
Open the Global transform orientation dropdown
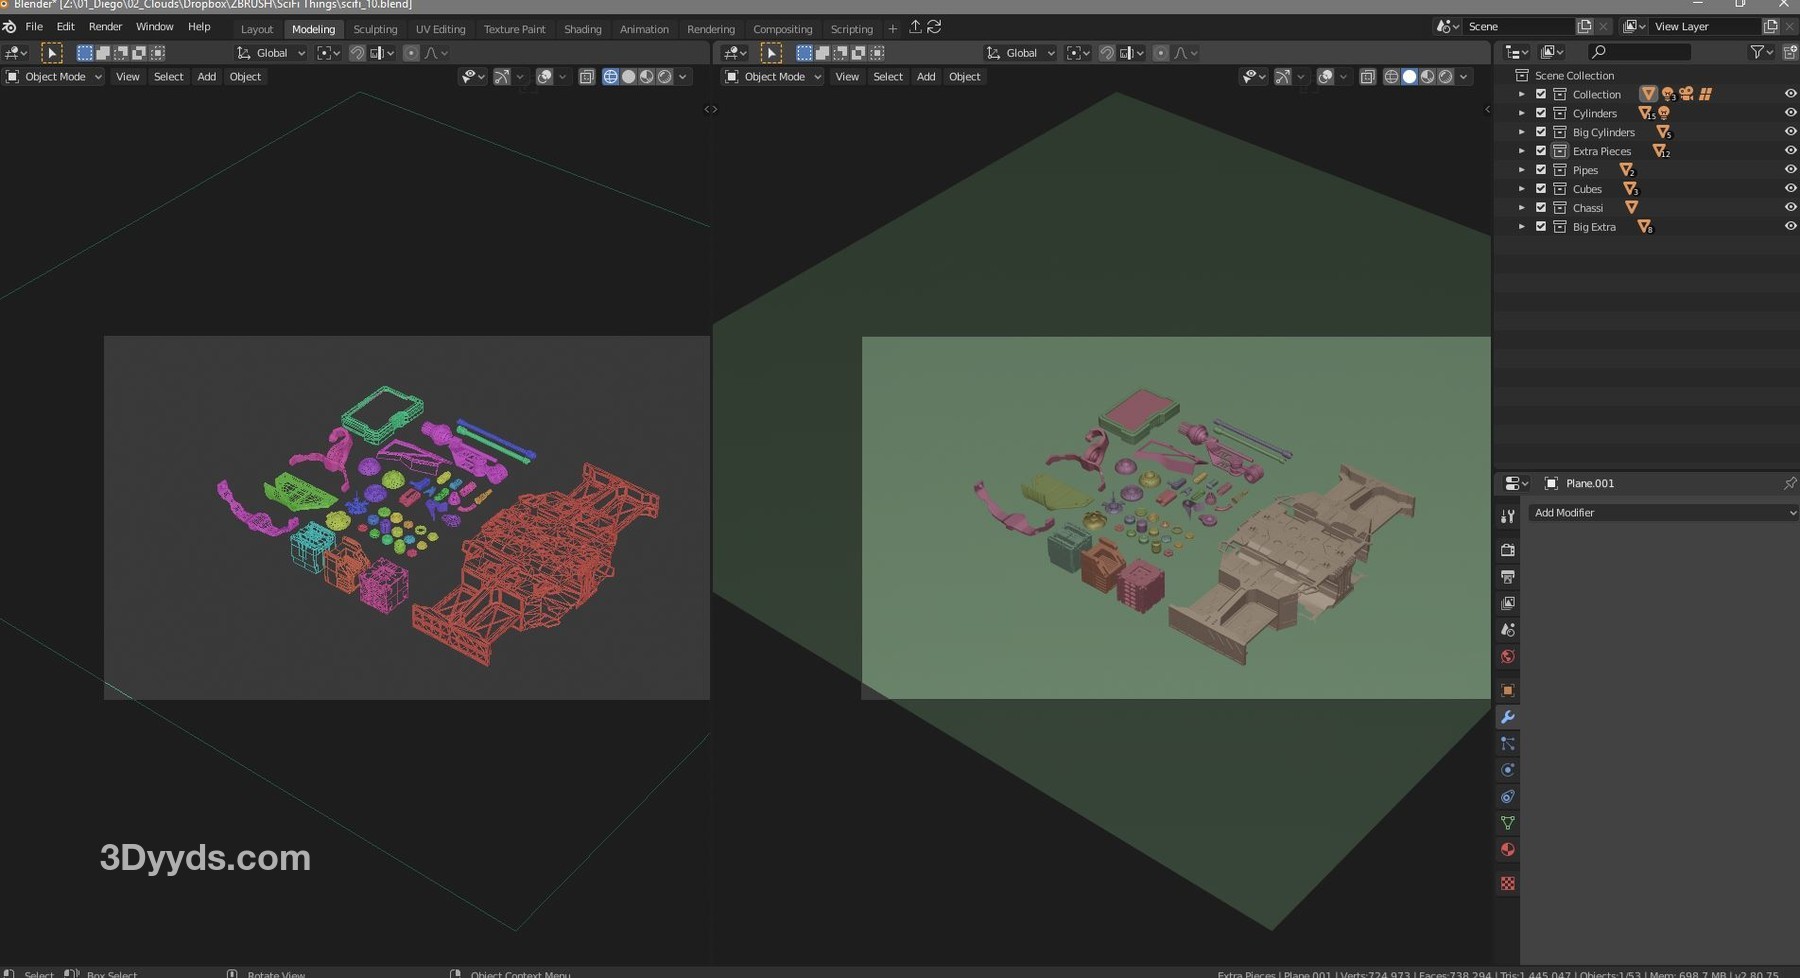(271, 53)
